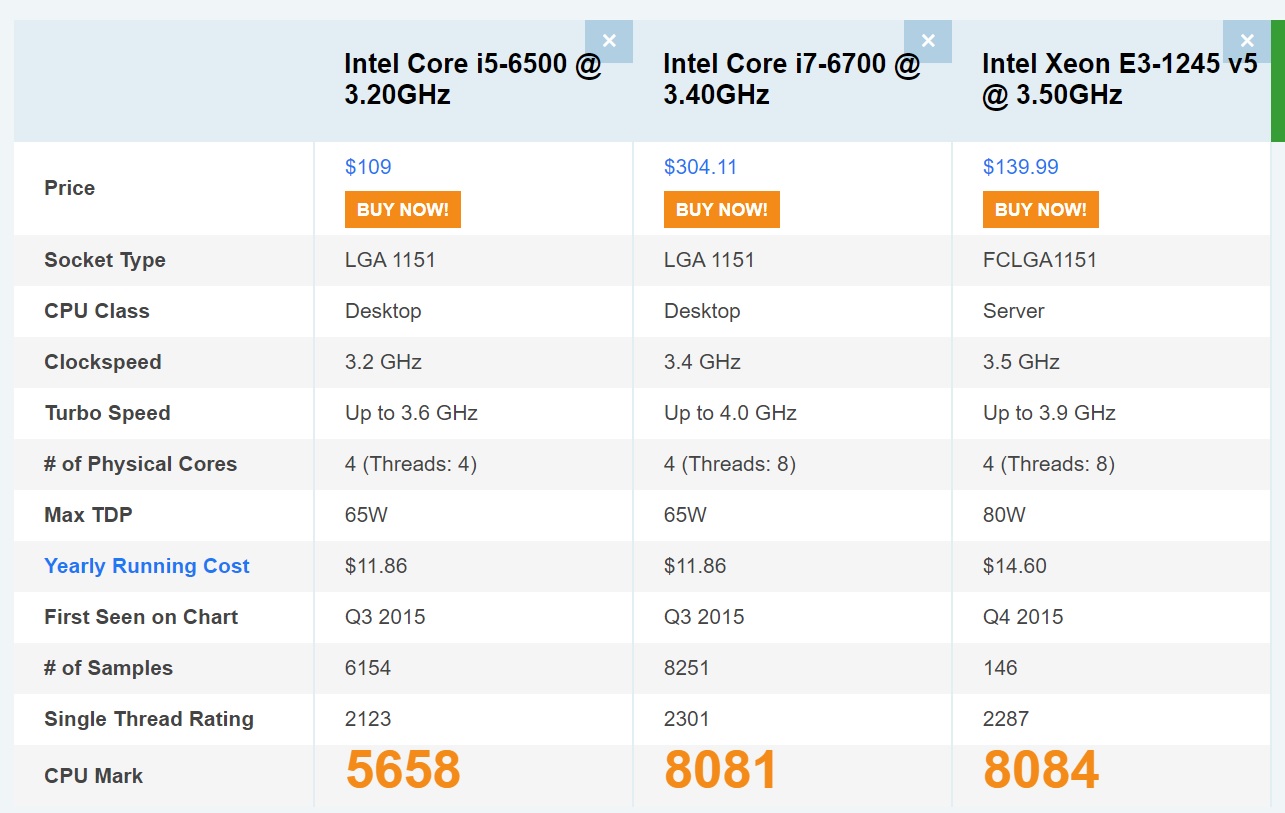Click BUY NOW for the i7-6700
This screenshot has width=1285, height=813.
721,209
